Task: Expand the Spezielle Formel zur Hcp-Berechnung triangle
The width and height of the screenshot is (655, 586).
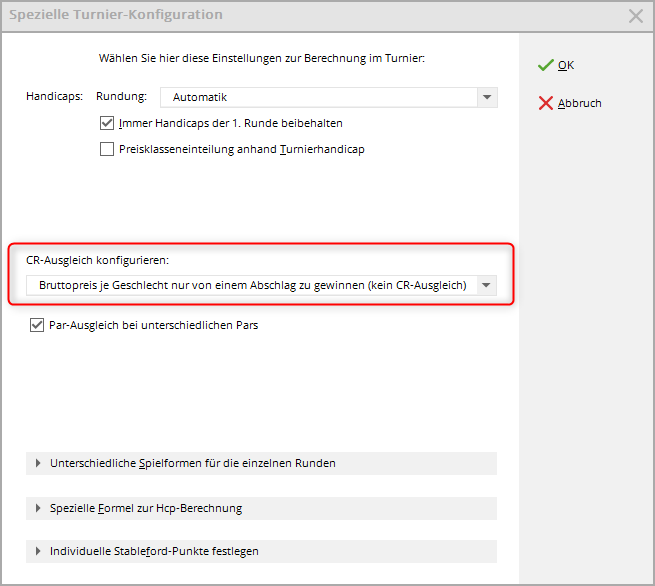Action: click(38, 508)
